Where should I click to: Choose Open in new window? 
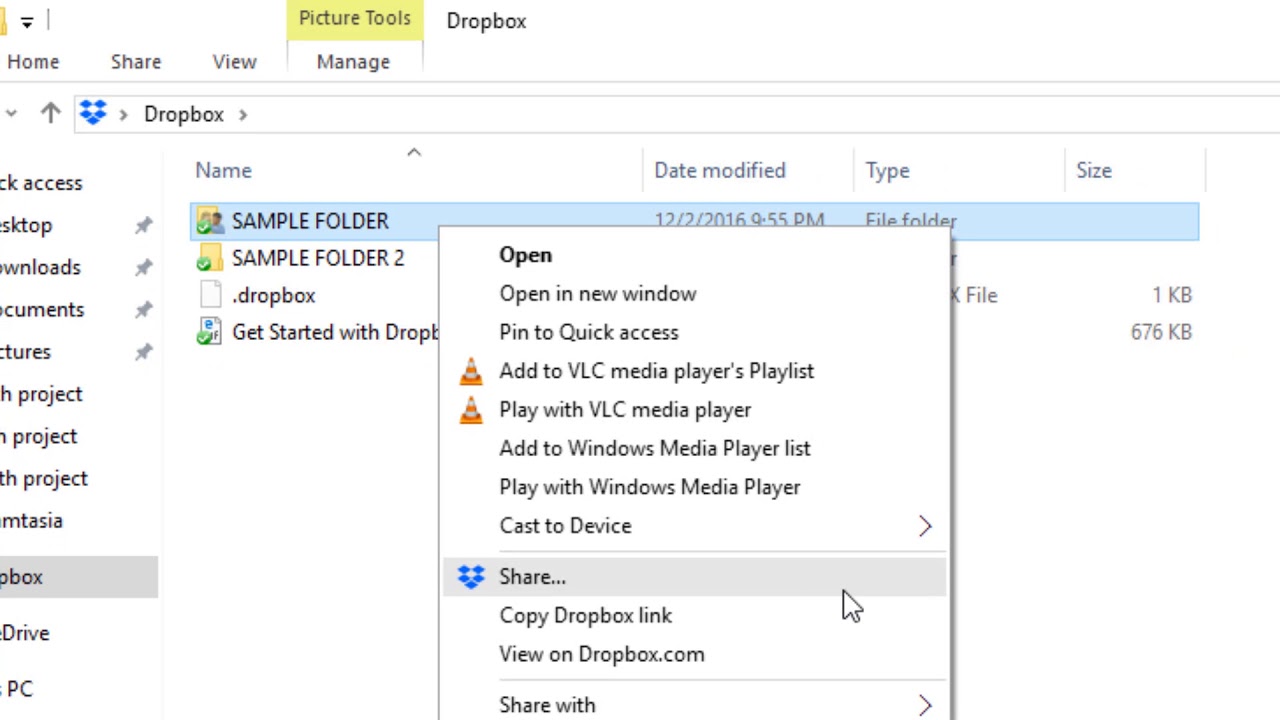[694, 294]
